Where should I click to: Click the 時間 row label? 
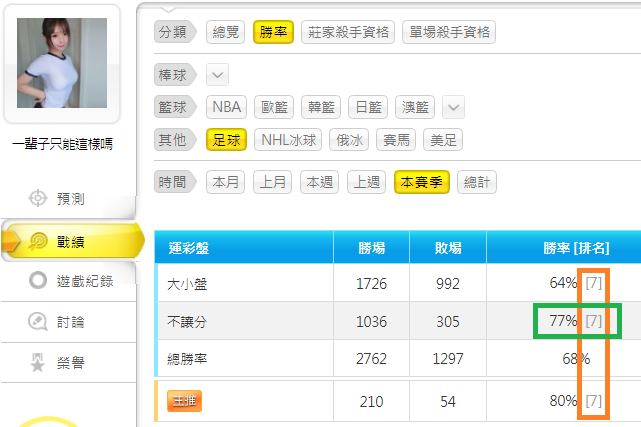(x=176, y=182)
